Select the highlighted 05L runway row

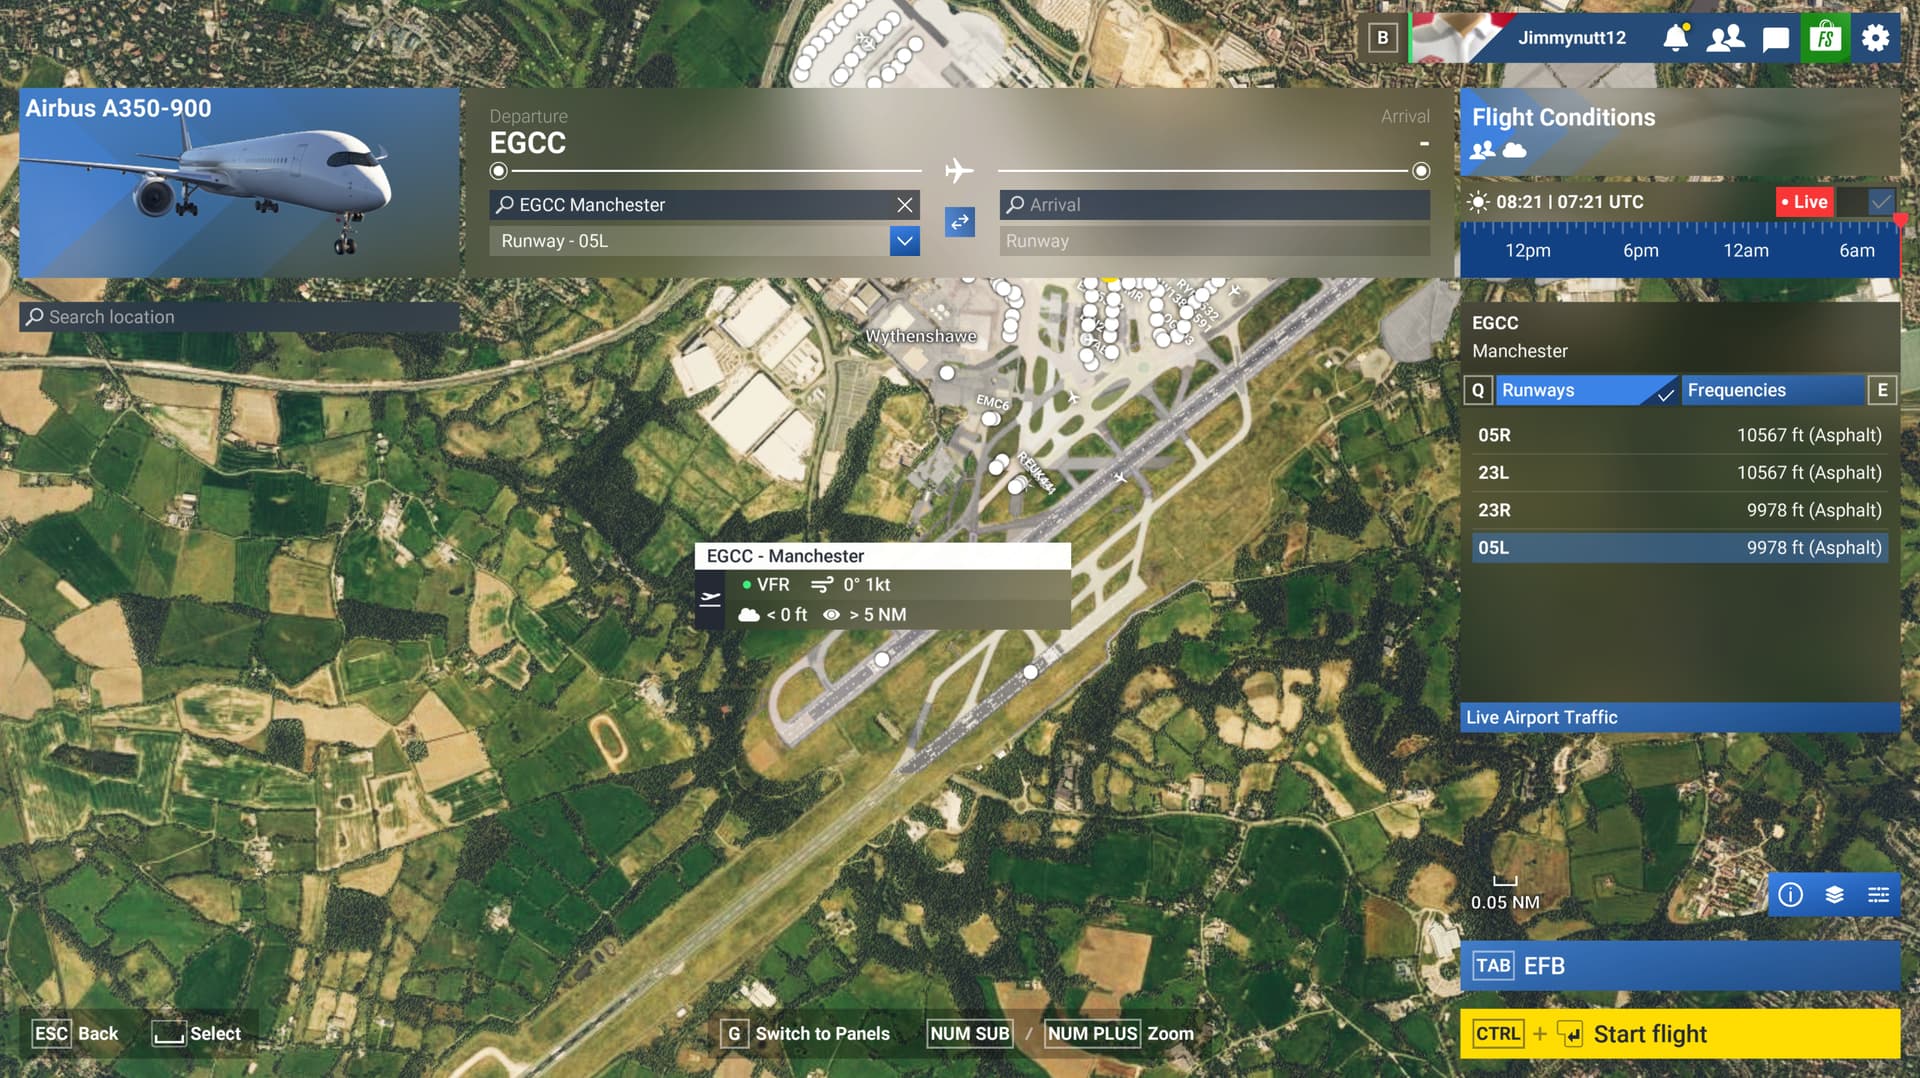(x=1679, y=548)
